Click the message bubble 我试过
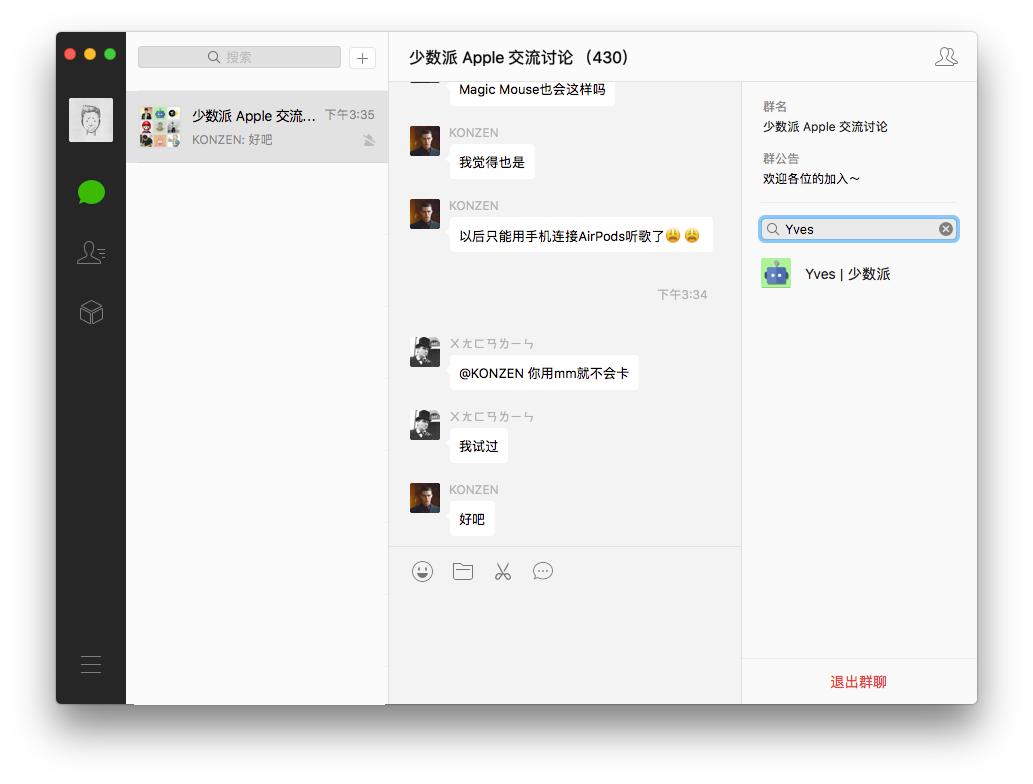The height and width of the screenshot is (784, 1033). pos(478,446)
